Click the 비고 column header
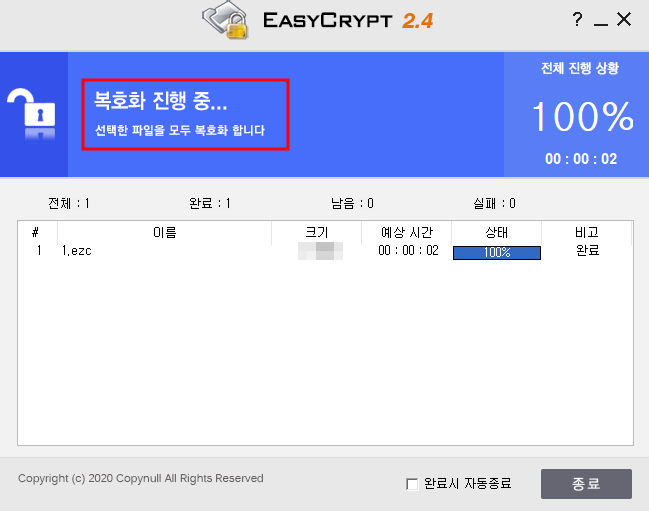The image size is (649, 511). (587, 233)
